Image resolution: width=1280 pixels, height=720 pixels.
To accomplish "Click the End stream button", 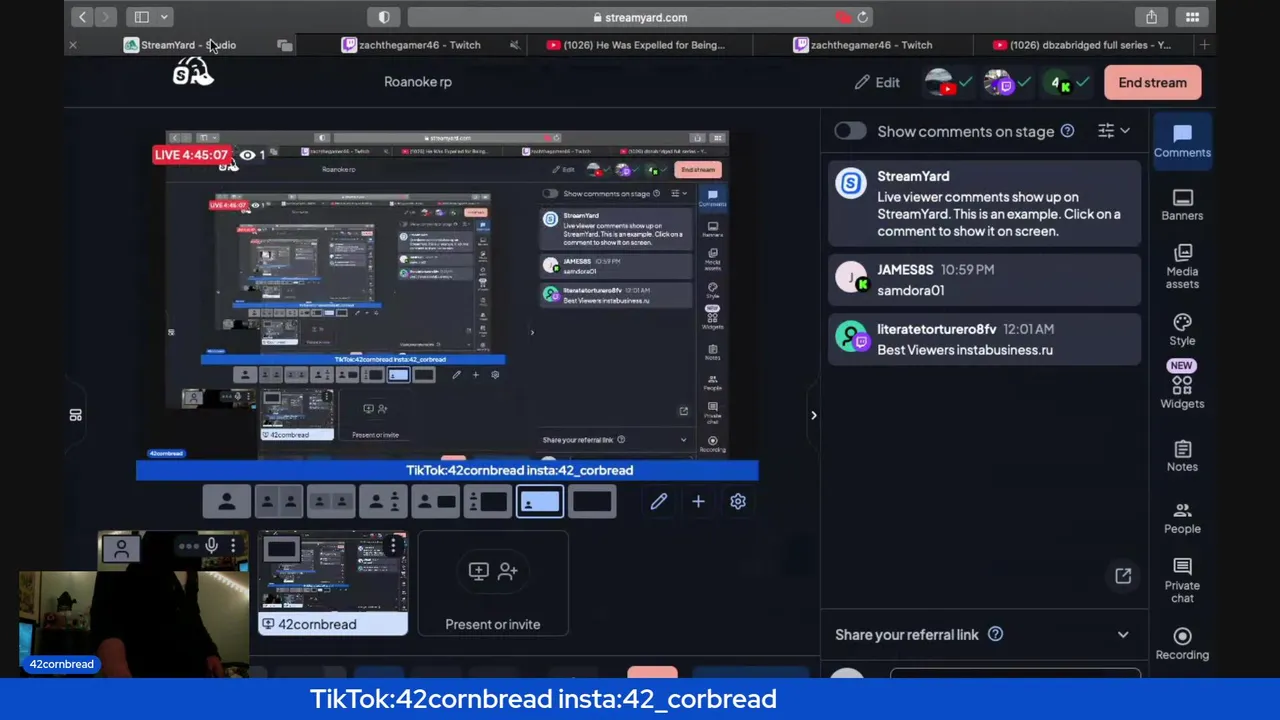I will pyautogui.click(x=1152, y=83).
